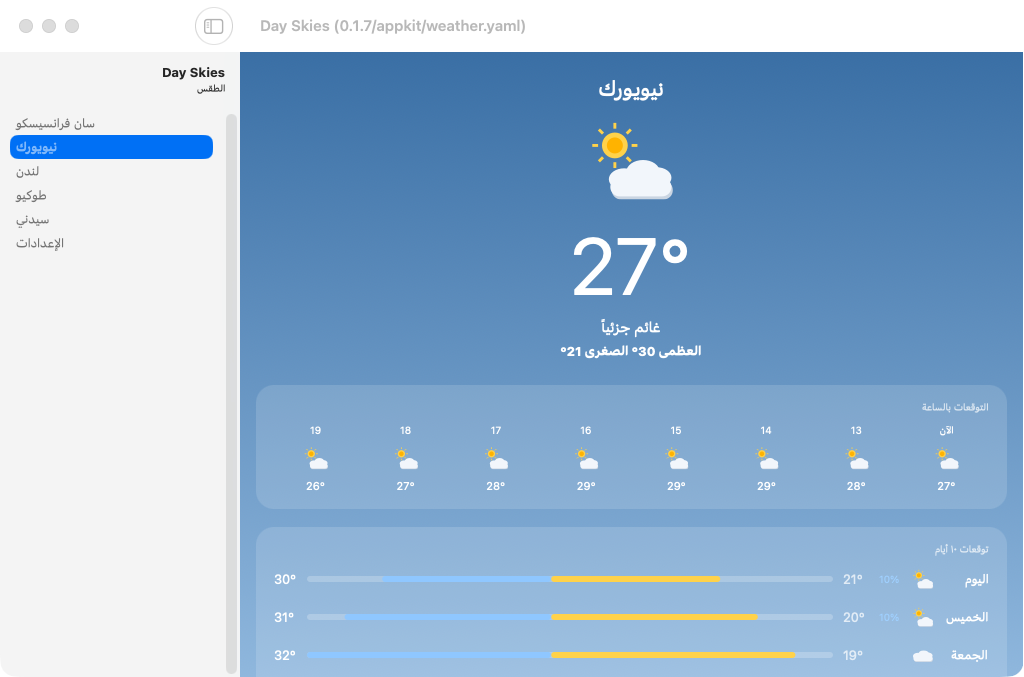Open الإعدادات in the sidebar
1024x677 pixels.
112,244
